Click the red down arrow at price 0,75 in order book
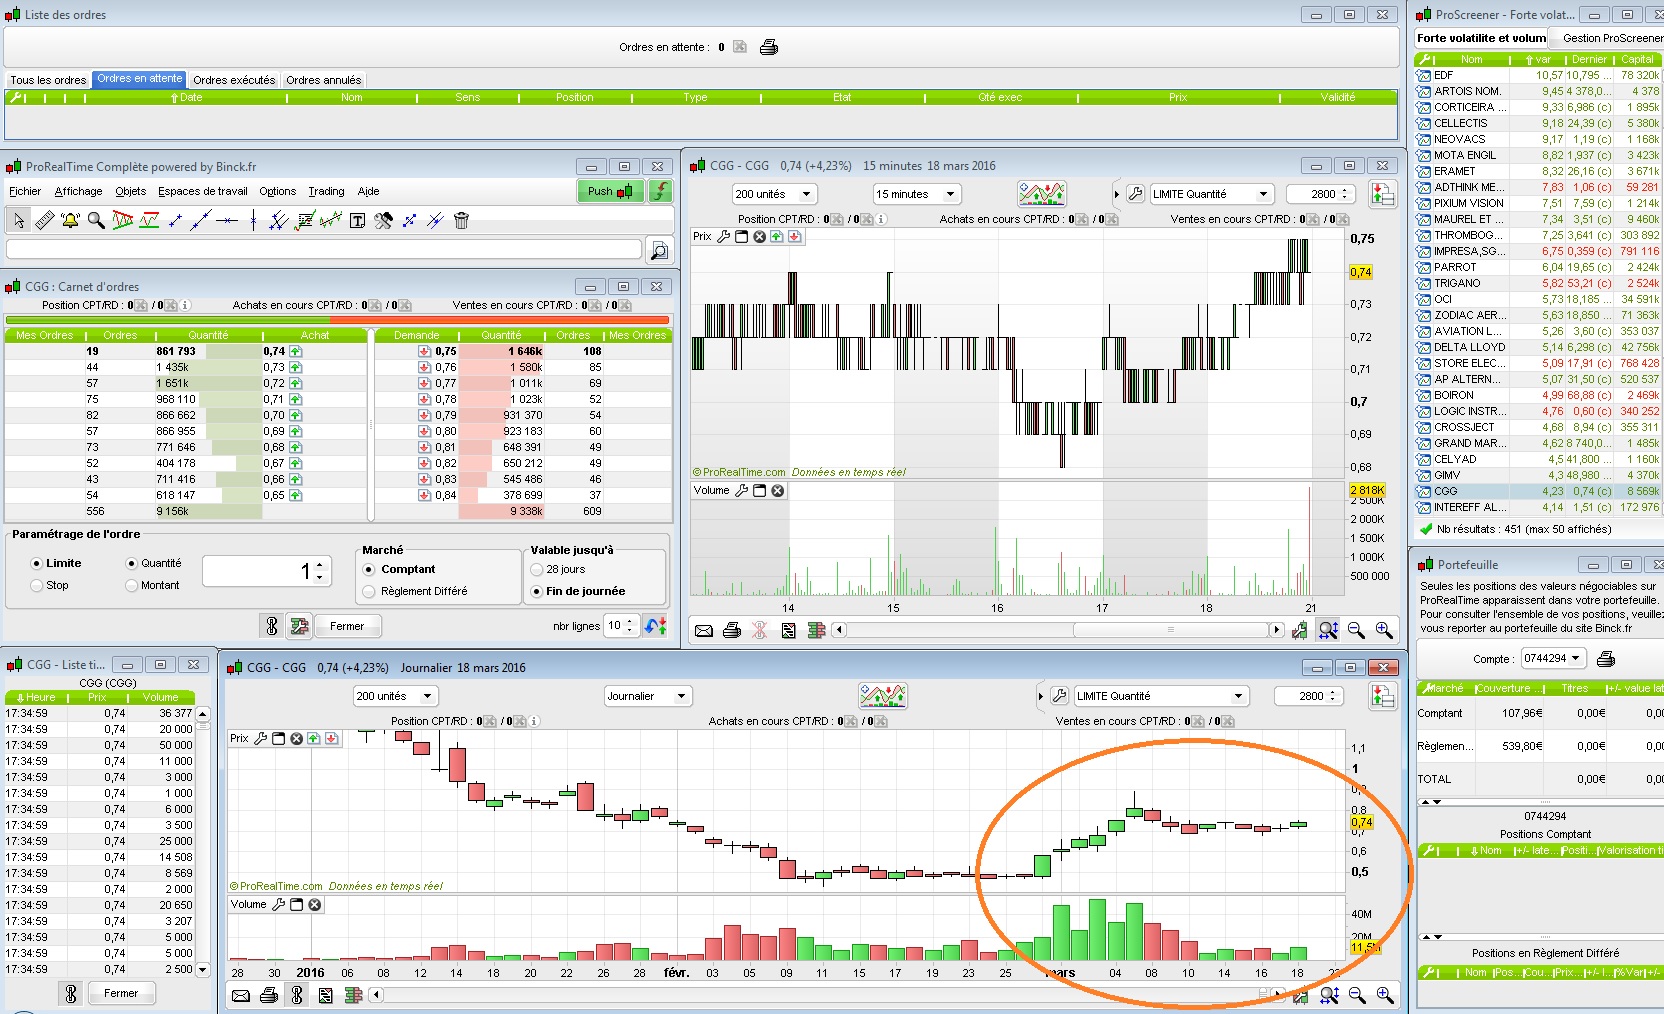Screen dimensions: 1664x1014 [x=425, y=351]
